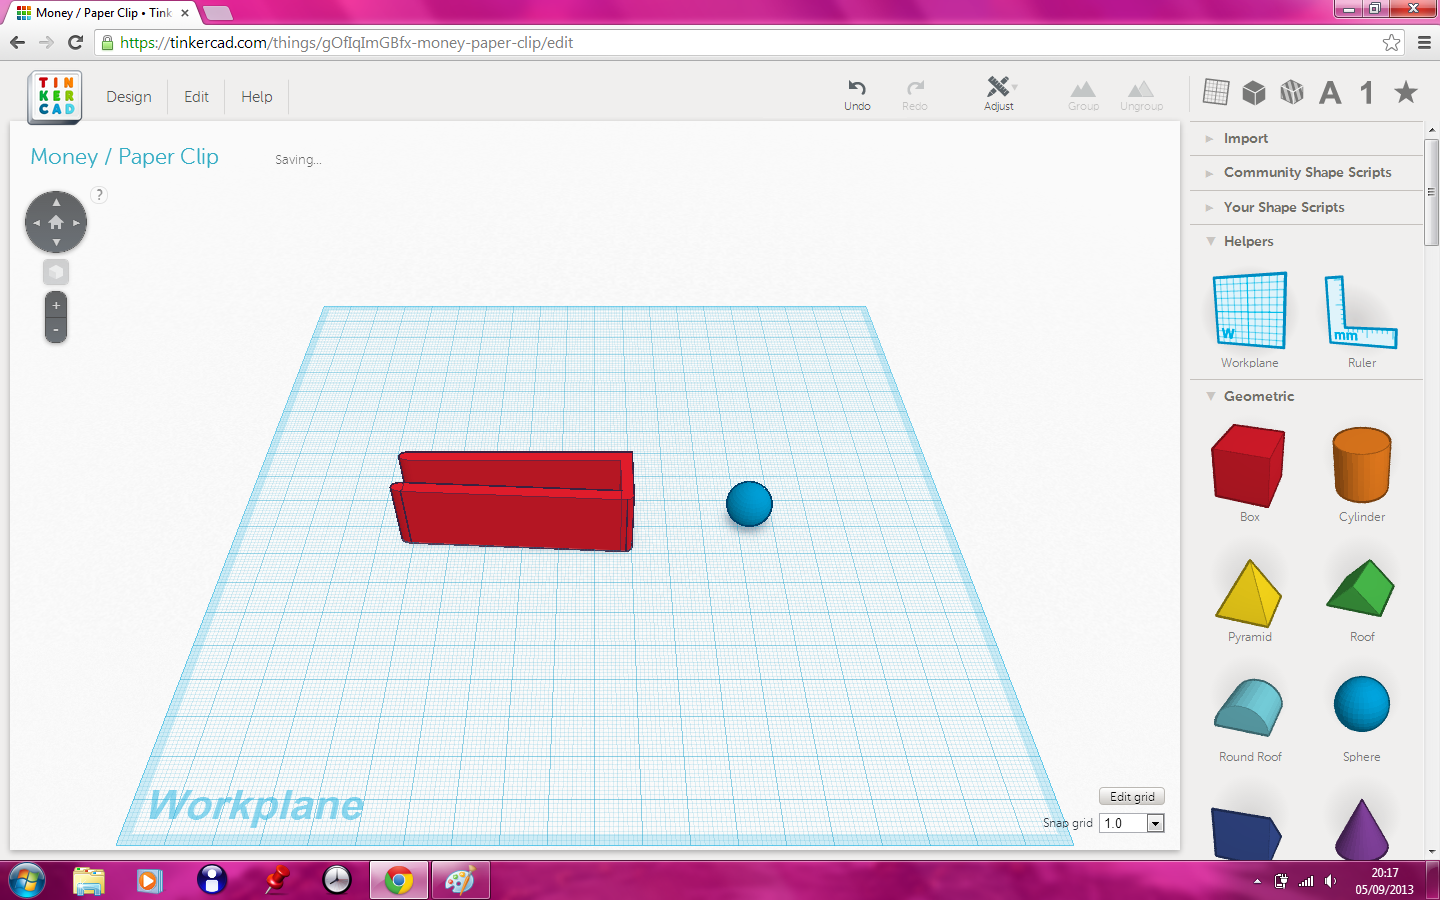The image size is (1440, 900).
Task: Select the striped hole cube icon
Action: (1292, 93)
